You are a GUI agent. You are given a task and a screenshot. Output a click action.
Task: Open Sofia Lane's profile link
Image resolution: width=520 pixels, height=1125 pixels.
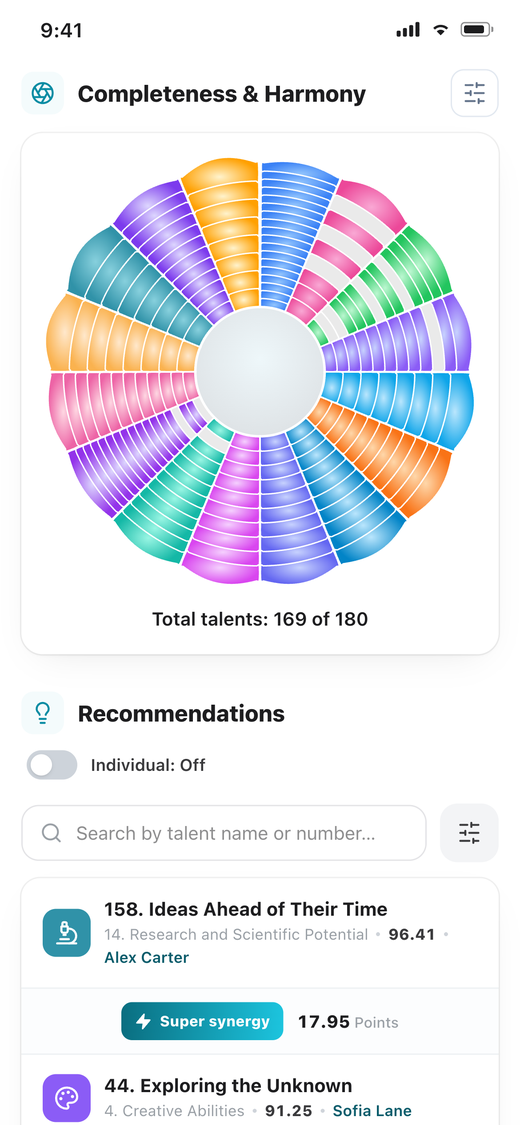(372, 1111)
